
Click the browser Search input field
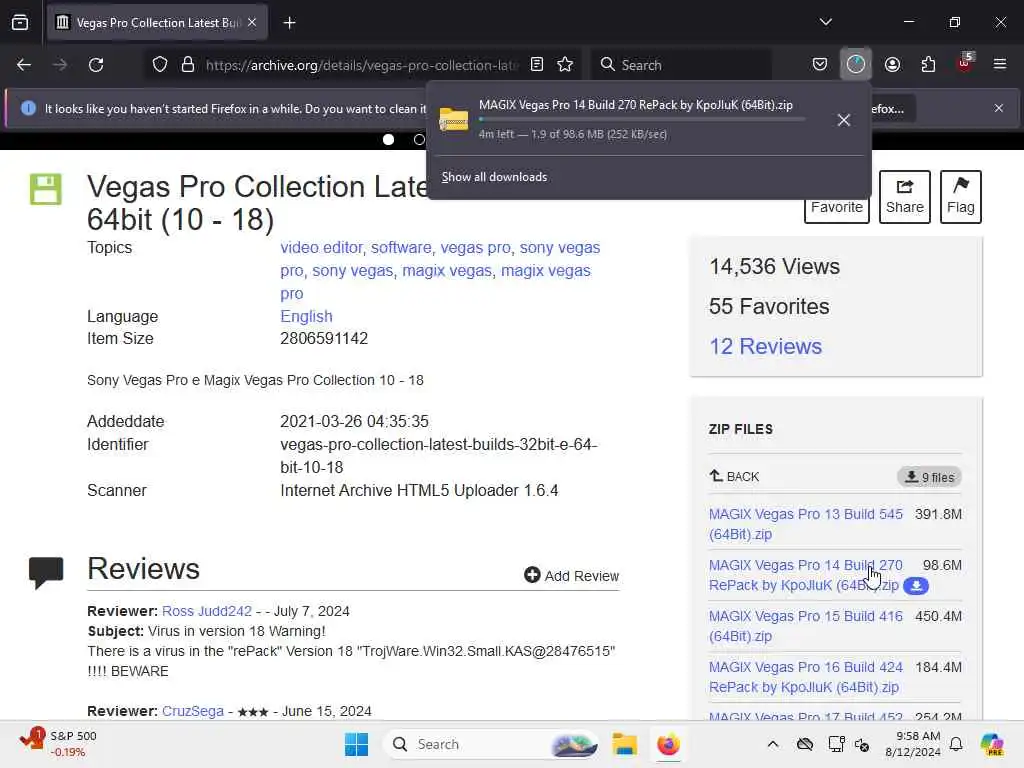(681, 65)
